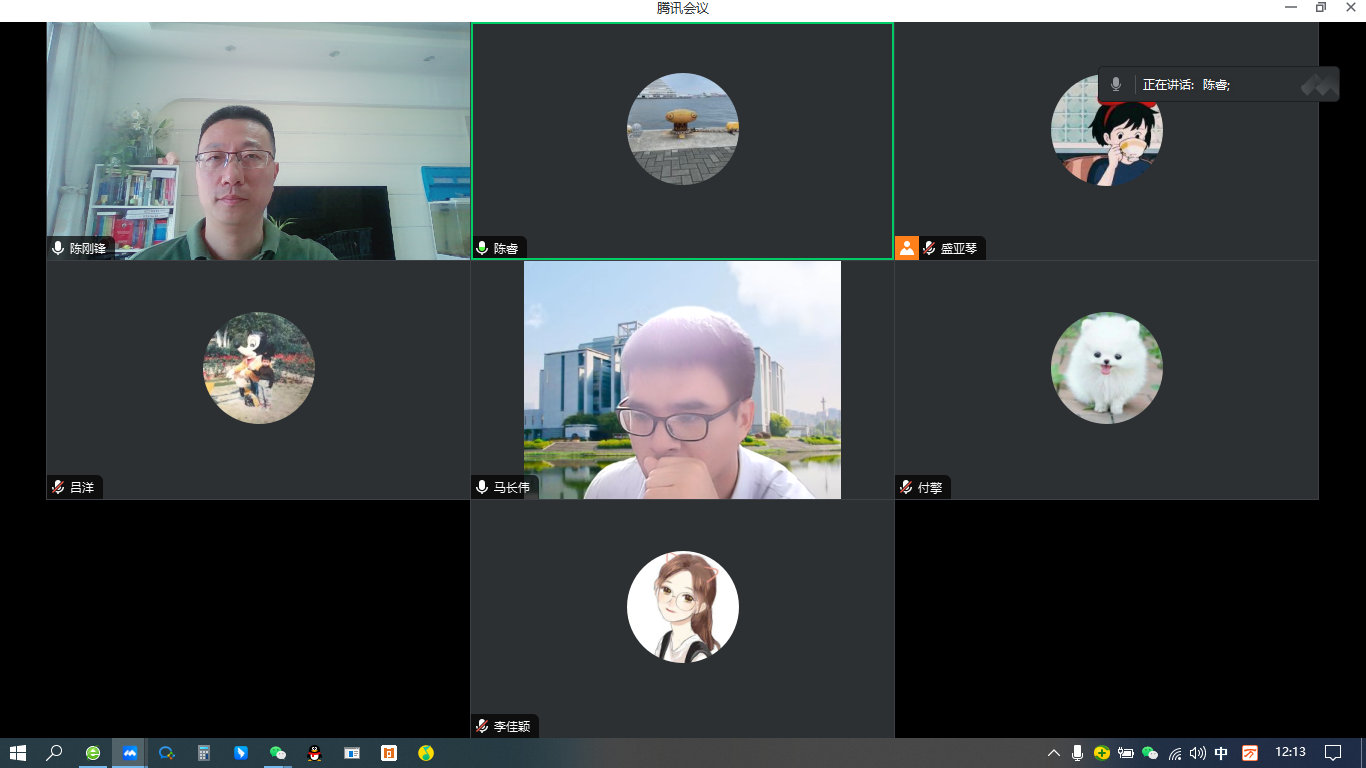The width and height of the screenshot is (1366, 768).
Task: Click the muted microphone icon for 付擎
Action: 906,488
